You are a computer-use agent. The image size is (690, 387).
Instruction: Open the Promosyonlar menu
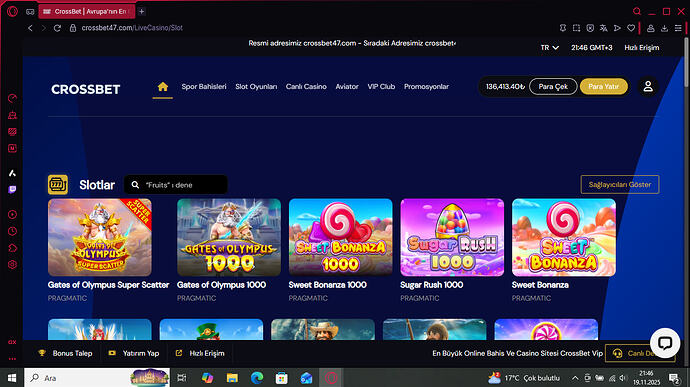[x=426, y=87]
